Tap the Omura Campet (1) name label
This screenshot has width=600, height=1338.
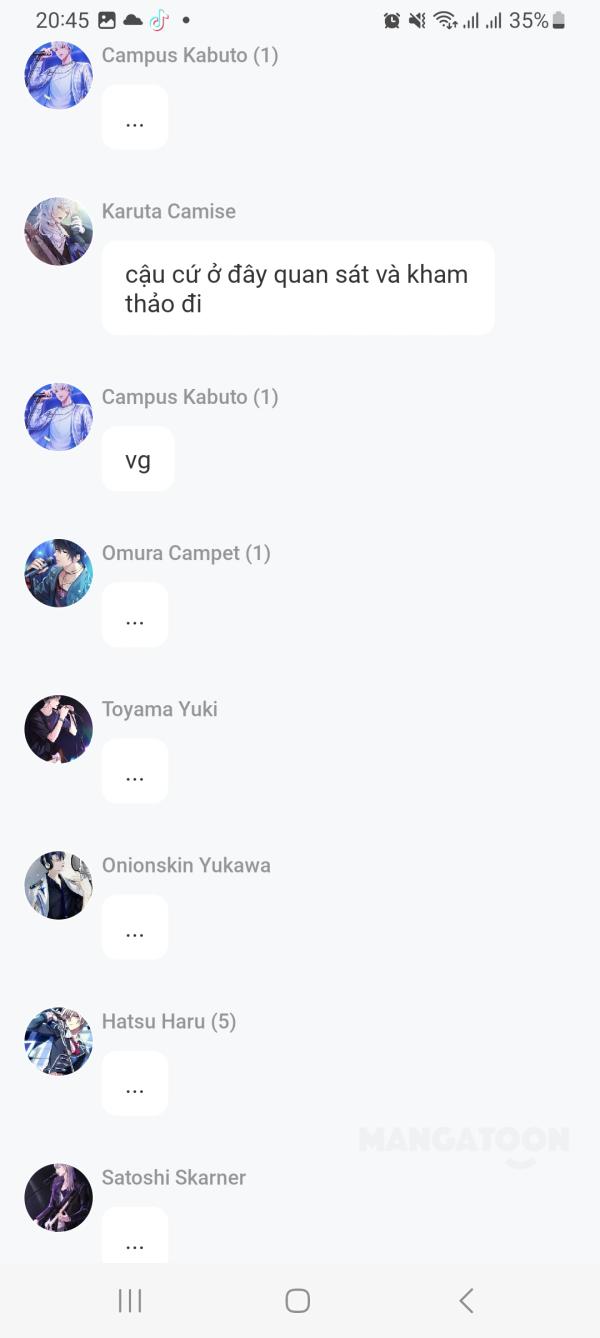(x=186, y=553)
